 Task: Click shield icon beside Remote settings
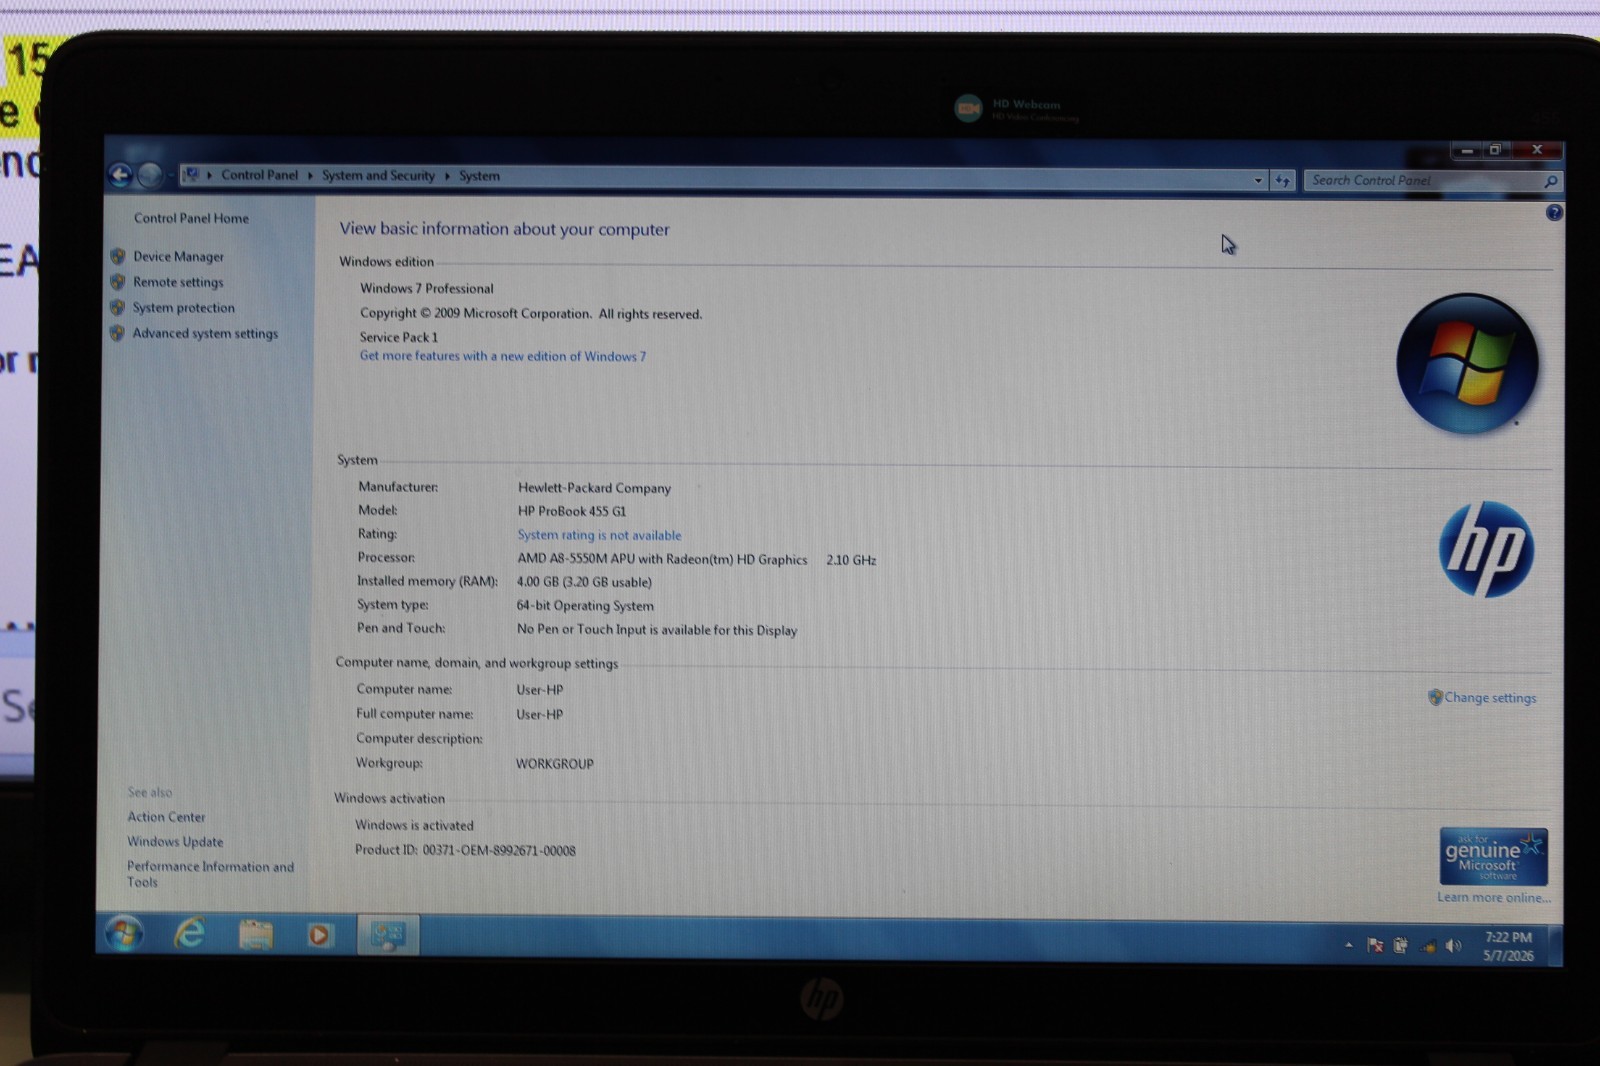[118, 282]
